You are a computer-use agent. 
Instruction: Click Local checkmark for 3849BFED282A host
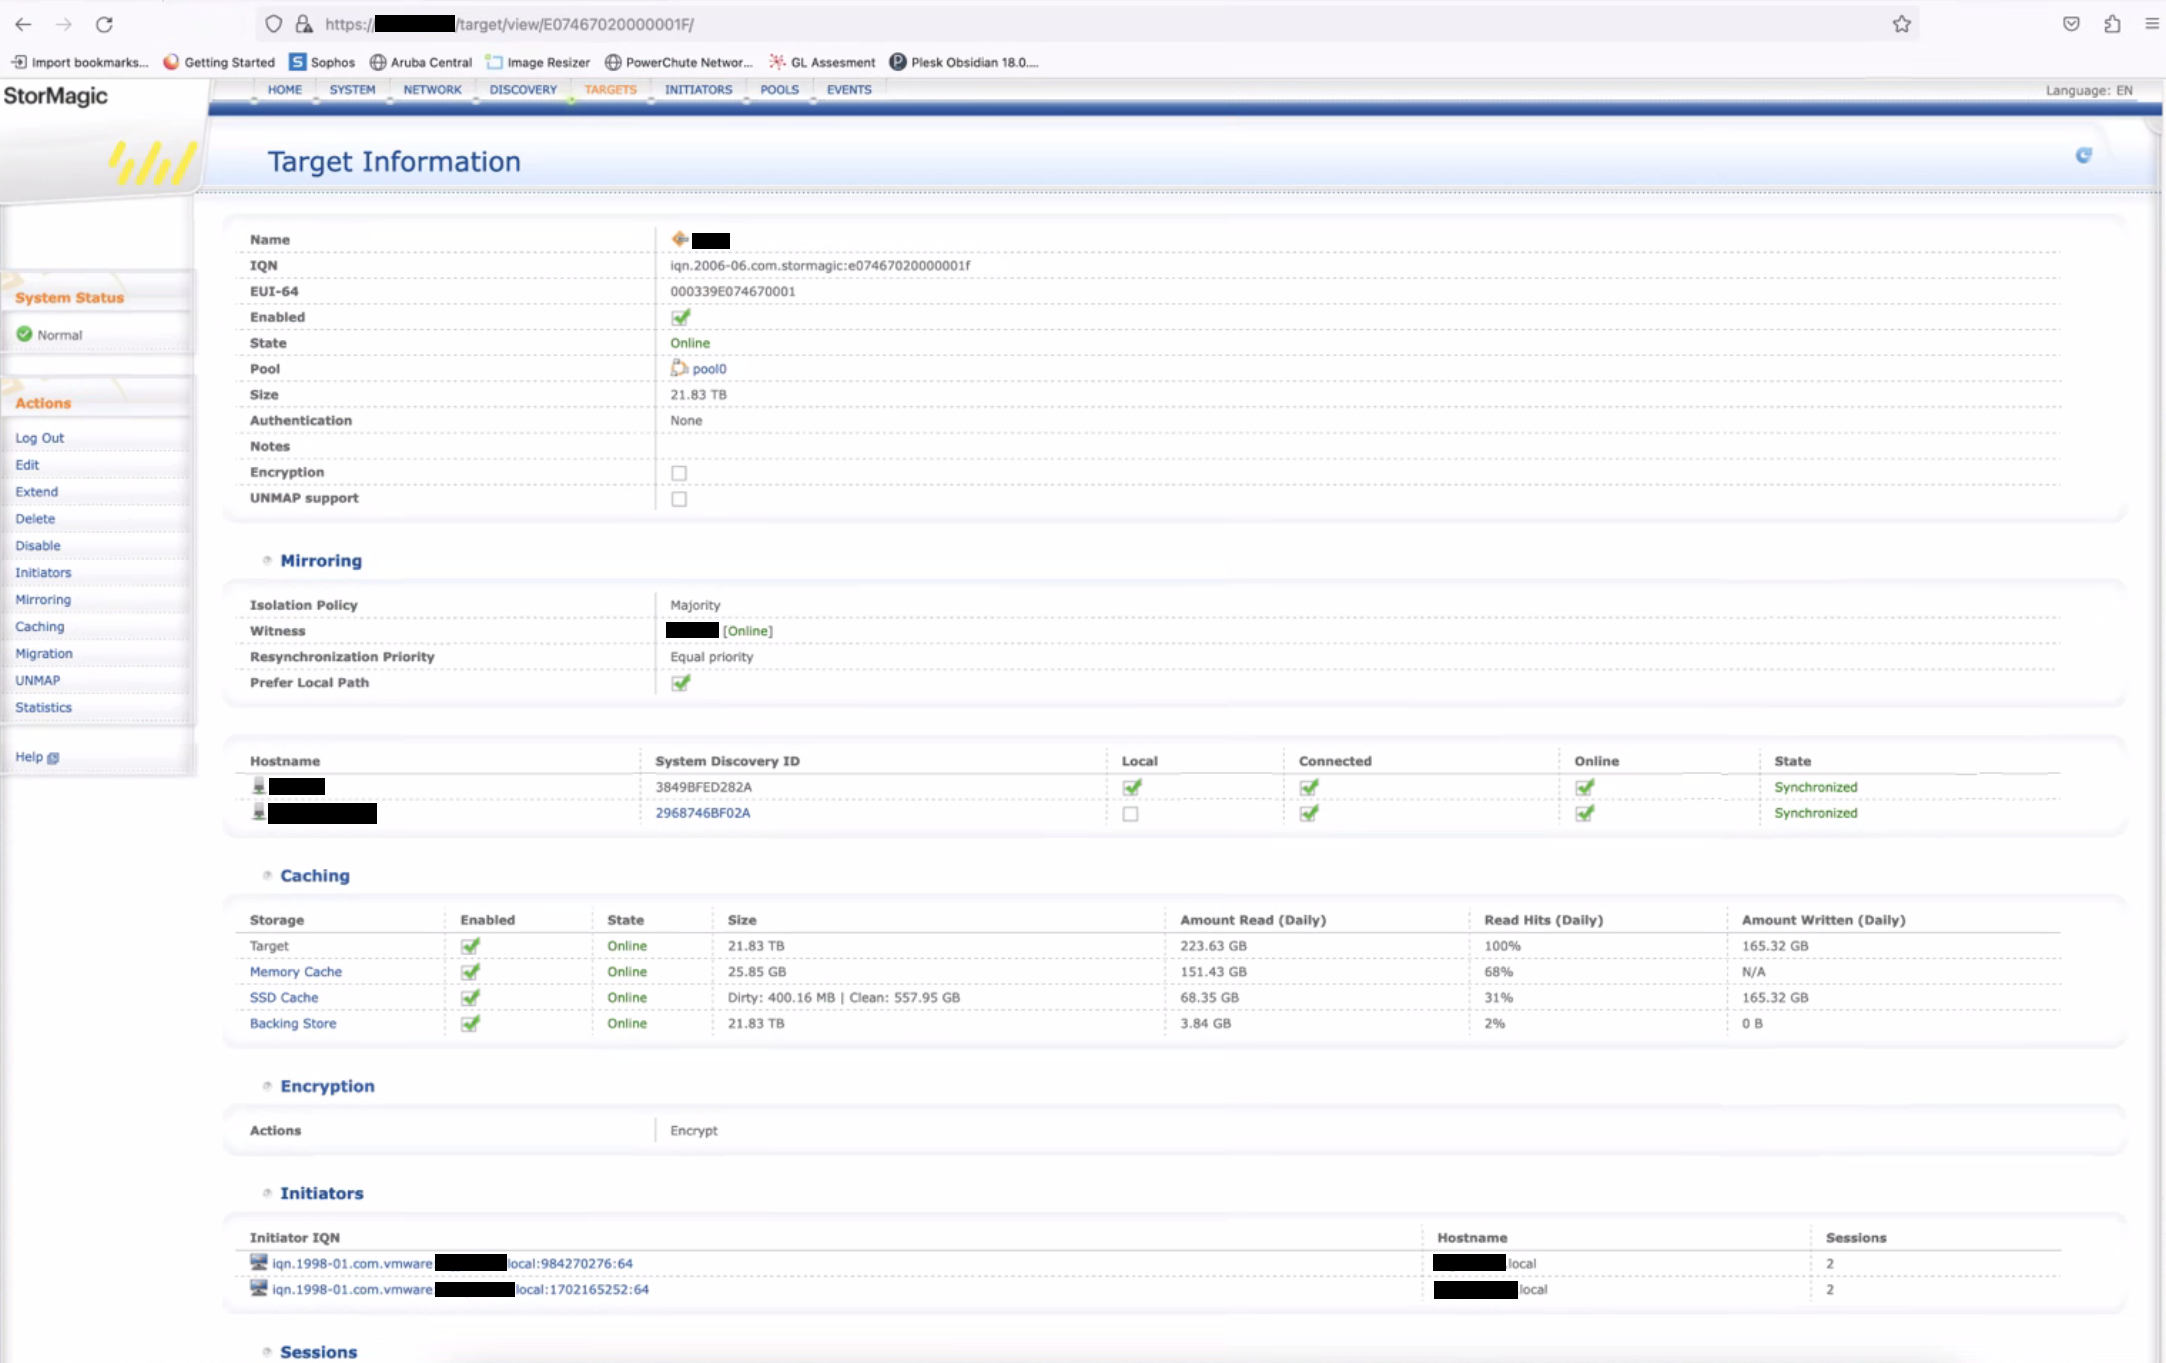(1132, 788)
